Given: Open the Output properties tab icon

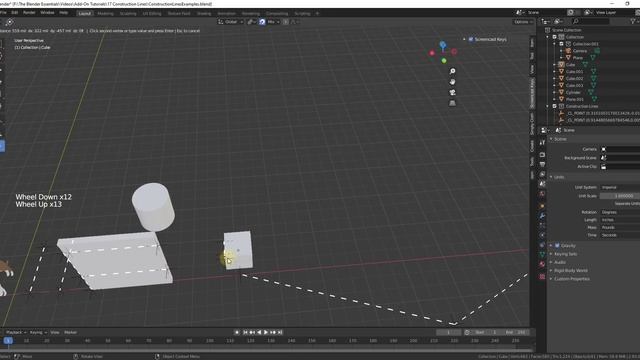Looking at the screenshot, I should [542, 164].
